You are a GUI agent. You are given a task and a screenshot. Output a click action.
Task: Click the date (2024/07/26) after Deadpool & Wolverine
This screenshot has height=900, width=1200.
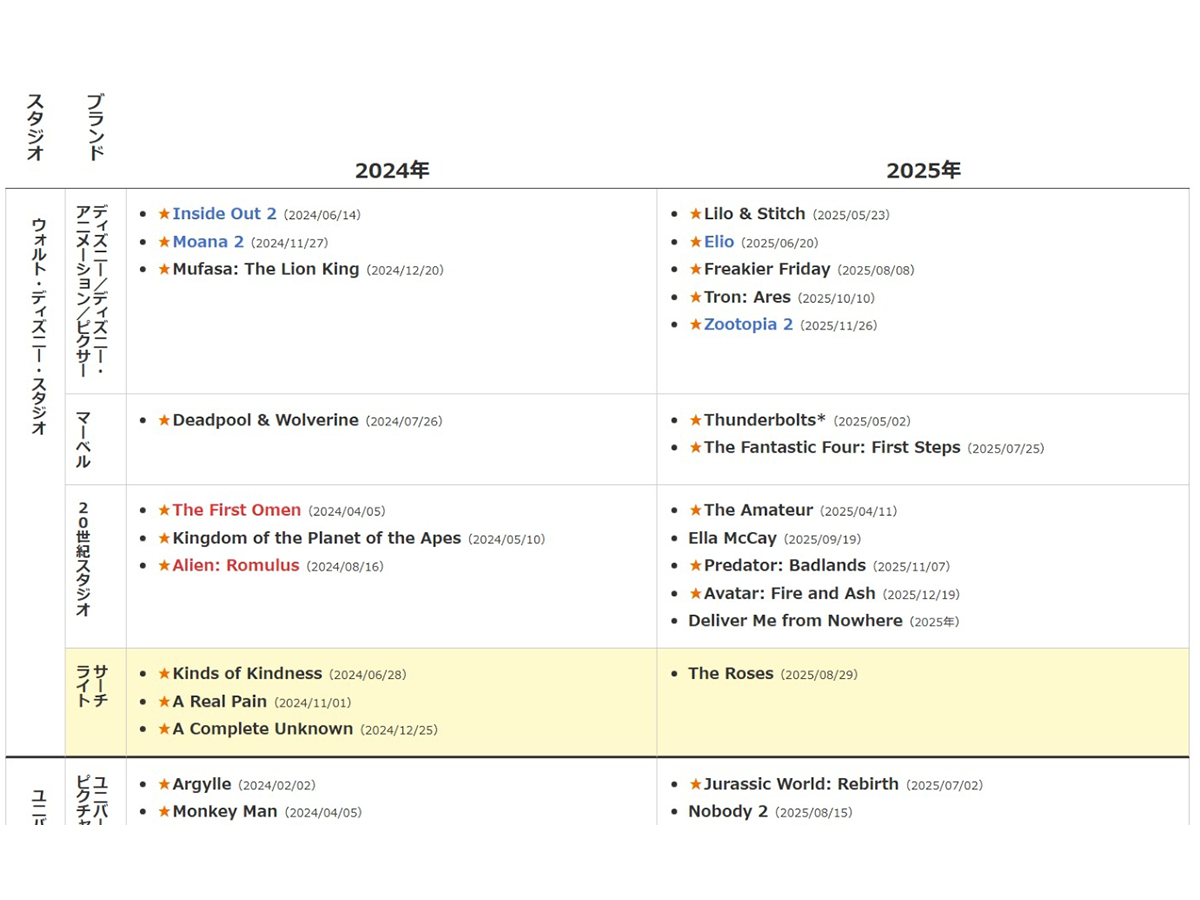(403, 421)
